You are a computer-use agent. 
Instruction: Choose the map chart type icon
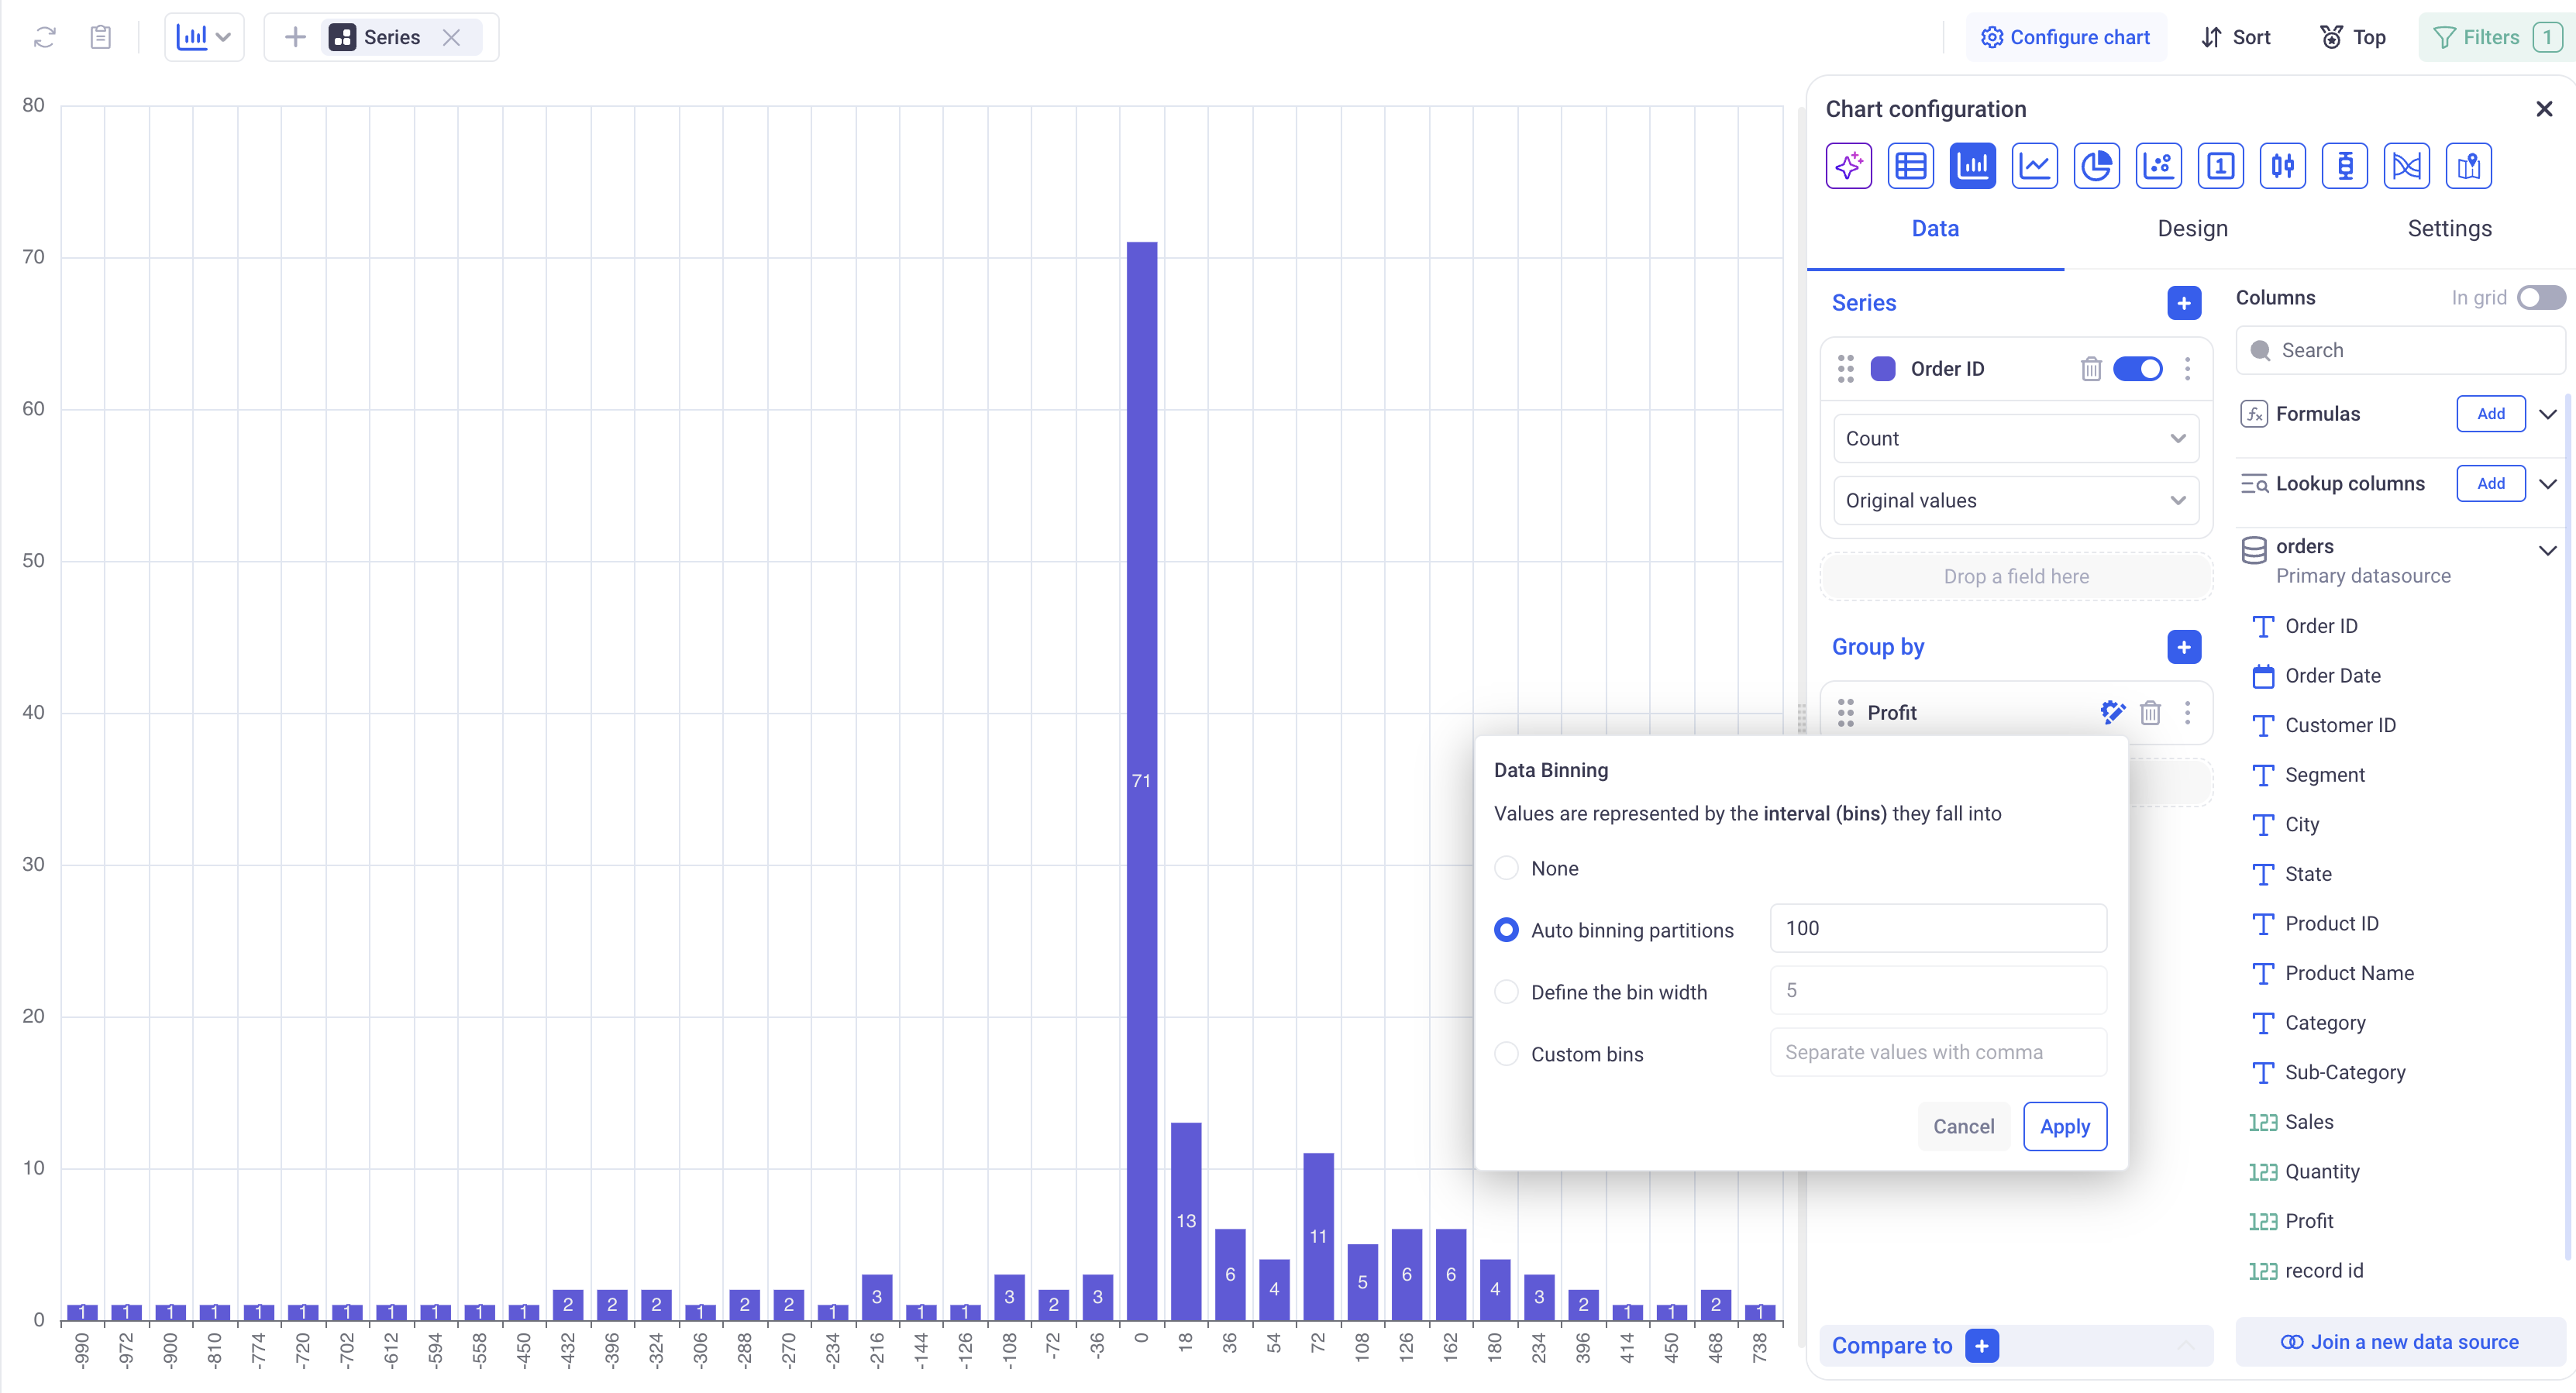click(2468, 166)
